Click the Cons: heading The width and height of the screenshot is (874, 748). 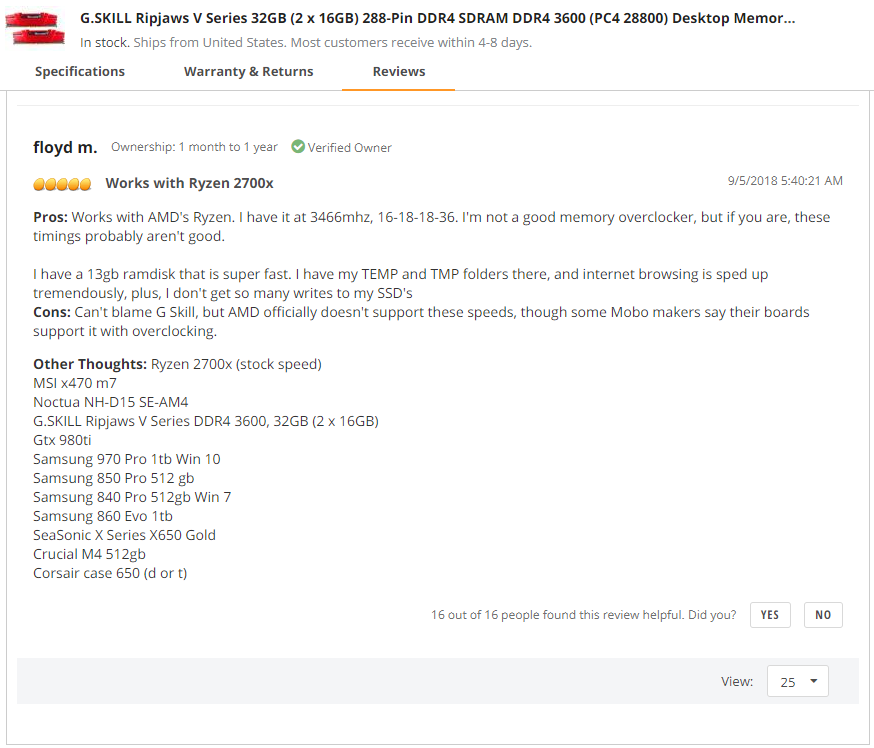point(52,312)
